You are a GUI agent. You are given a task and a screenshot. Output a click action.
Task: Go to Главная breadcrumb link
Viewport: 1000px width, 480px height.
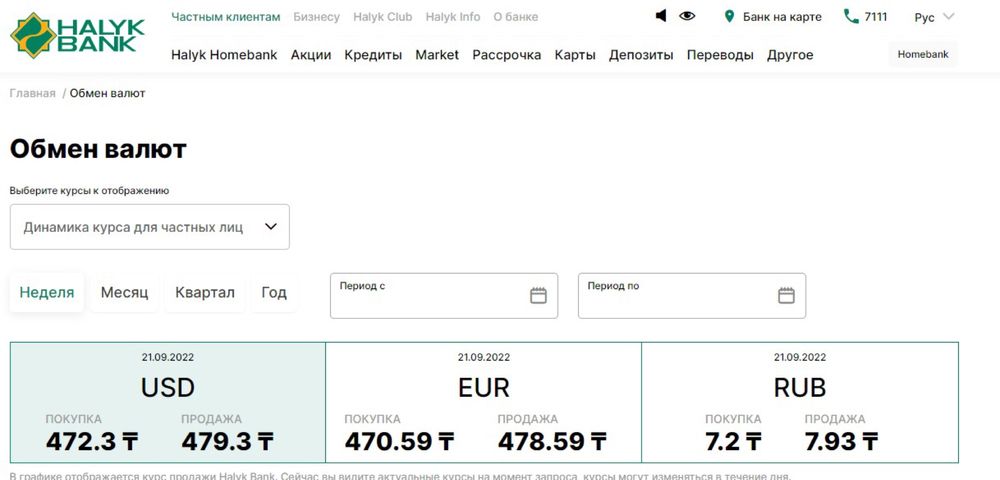point(33,93)
